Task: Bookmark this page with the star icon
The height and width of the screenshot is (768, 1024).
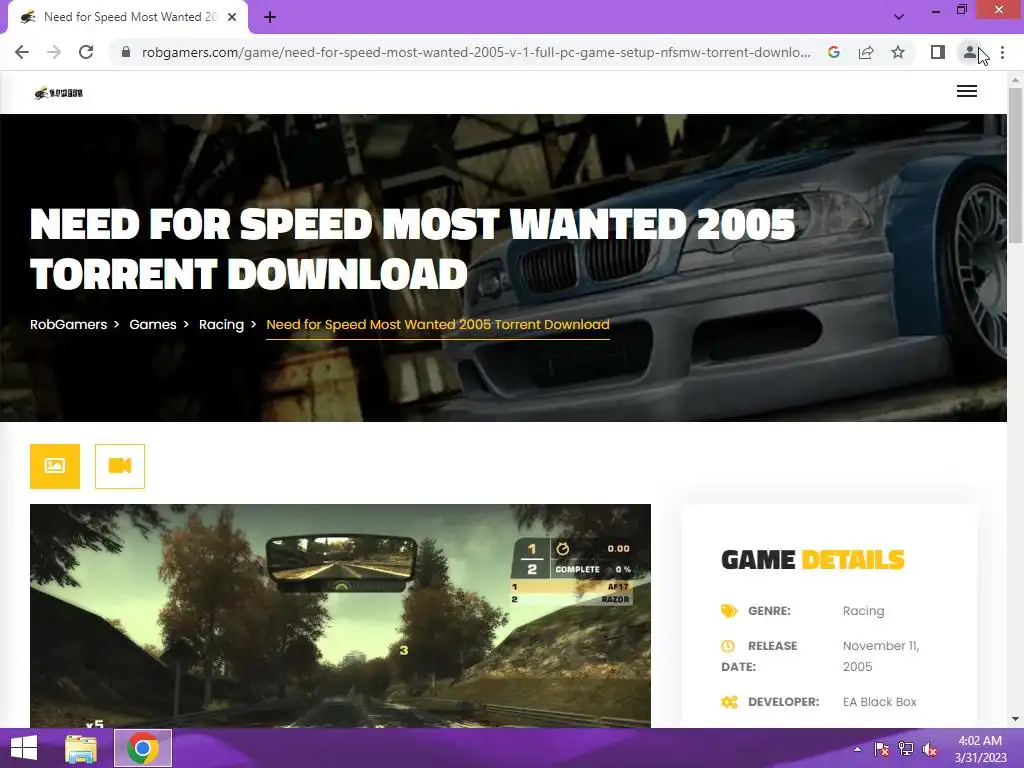Action: 898,52
